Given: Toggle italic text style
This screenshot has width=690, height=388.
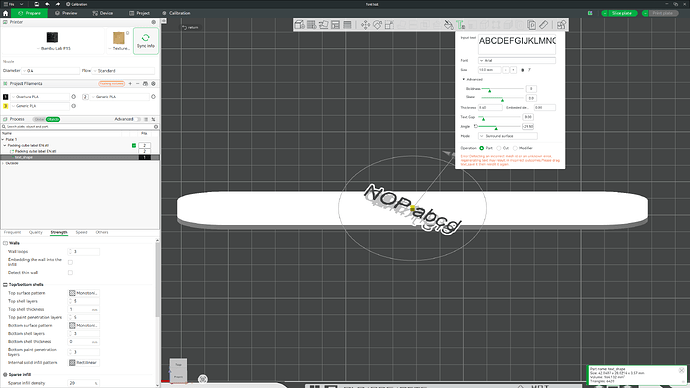Looking at the screenshot, I should pyautogui.click(x=529, y=70).
